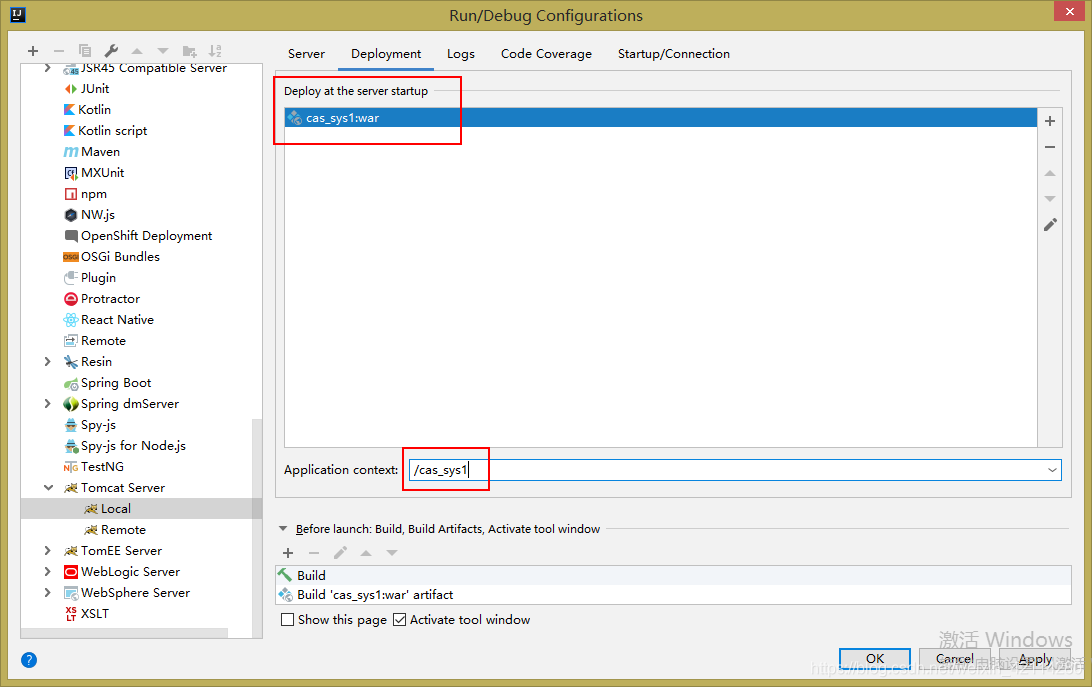
Task: Expand Resin tree node
Action: point(47,362)
